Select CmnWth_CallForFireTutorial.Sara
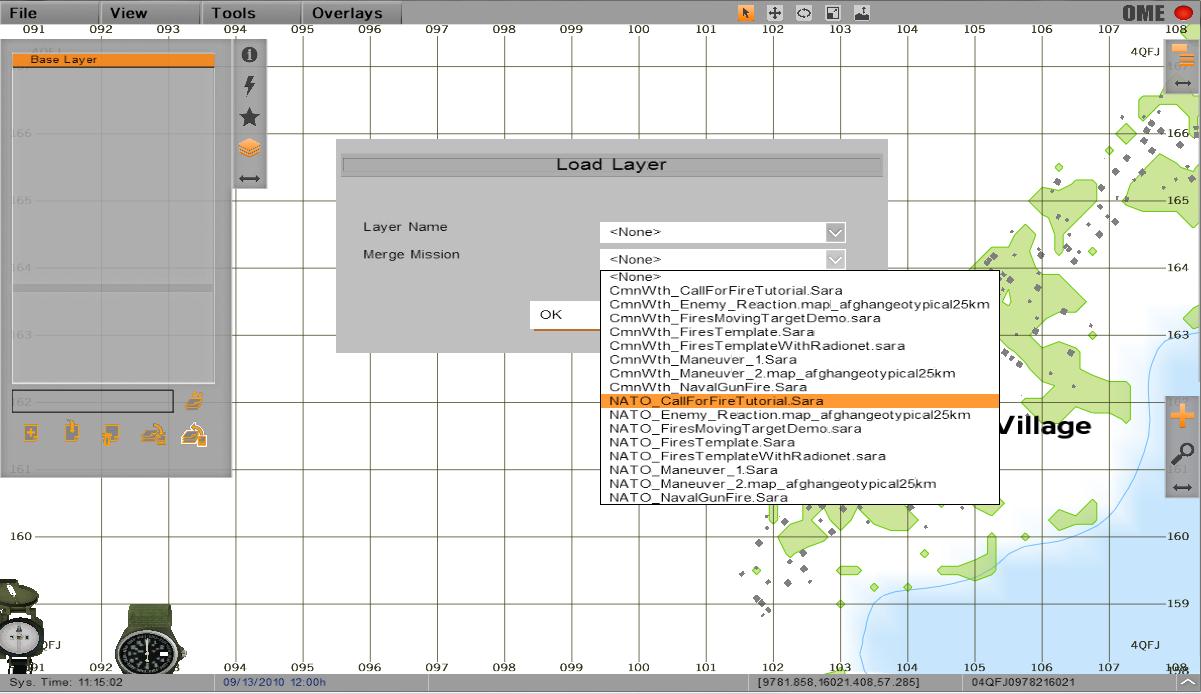The width and height of the screenshot is (1201, 694). pyautogui.click(x=800, y=291)
